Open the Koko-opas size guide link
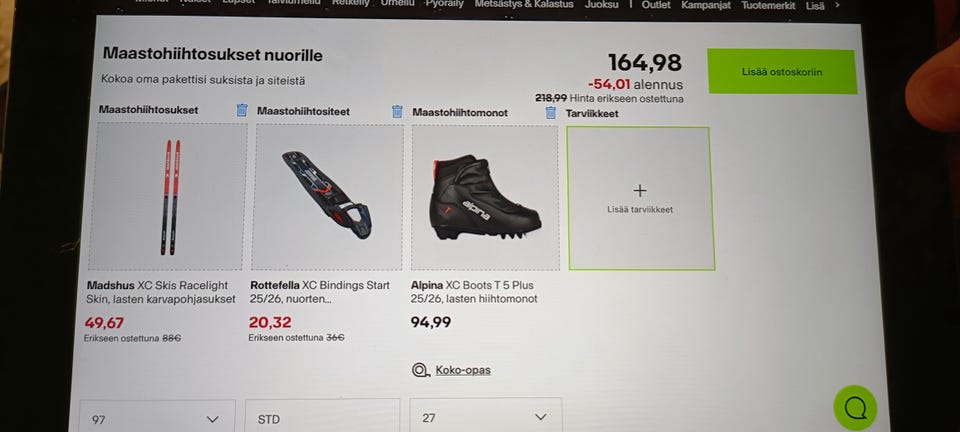Image resolution: width=960 pixels, height=432 pixels. click(x=463, y=370)
